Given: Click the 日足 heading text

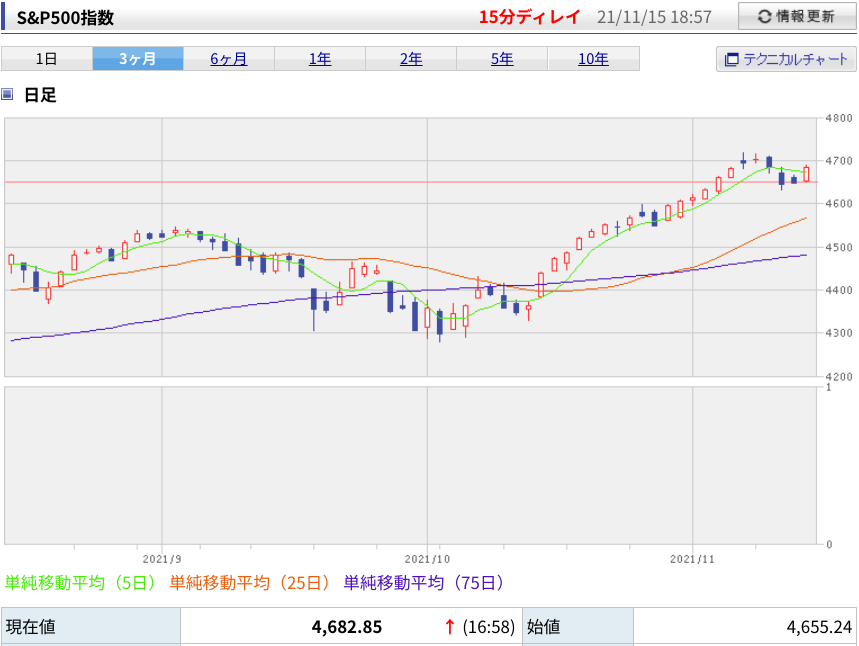Looking at the screenshot, I should (40, 95).
